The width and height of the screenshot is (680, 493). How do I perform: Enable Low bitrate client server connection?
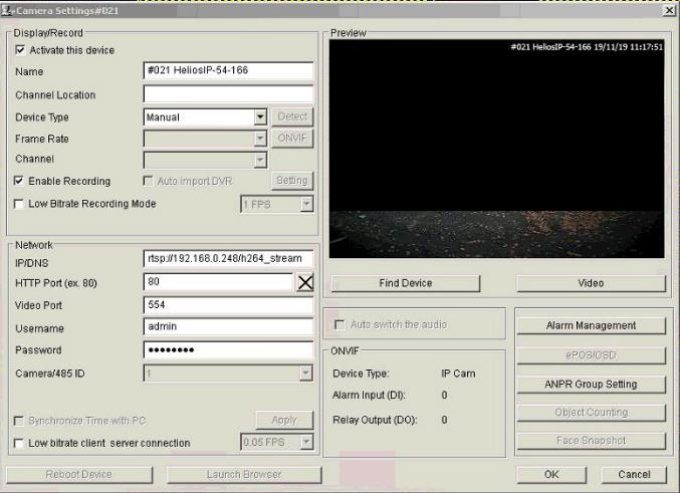point(19,443)
